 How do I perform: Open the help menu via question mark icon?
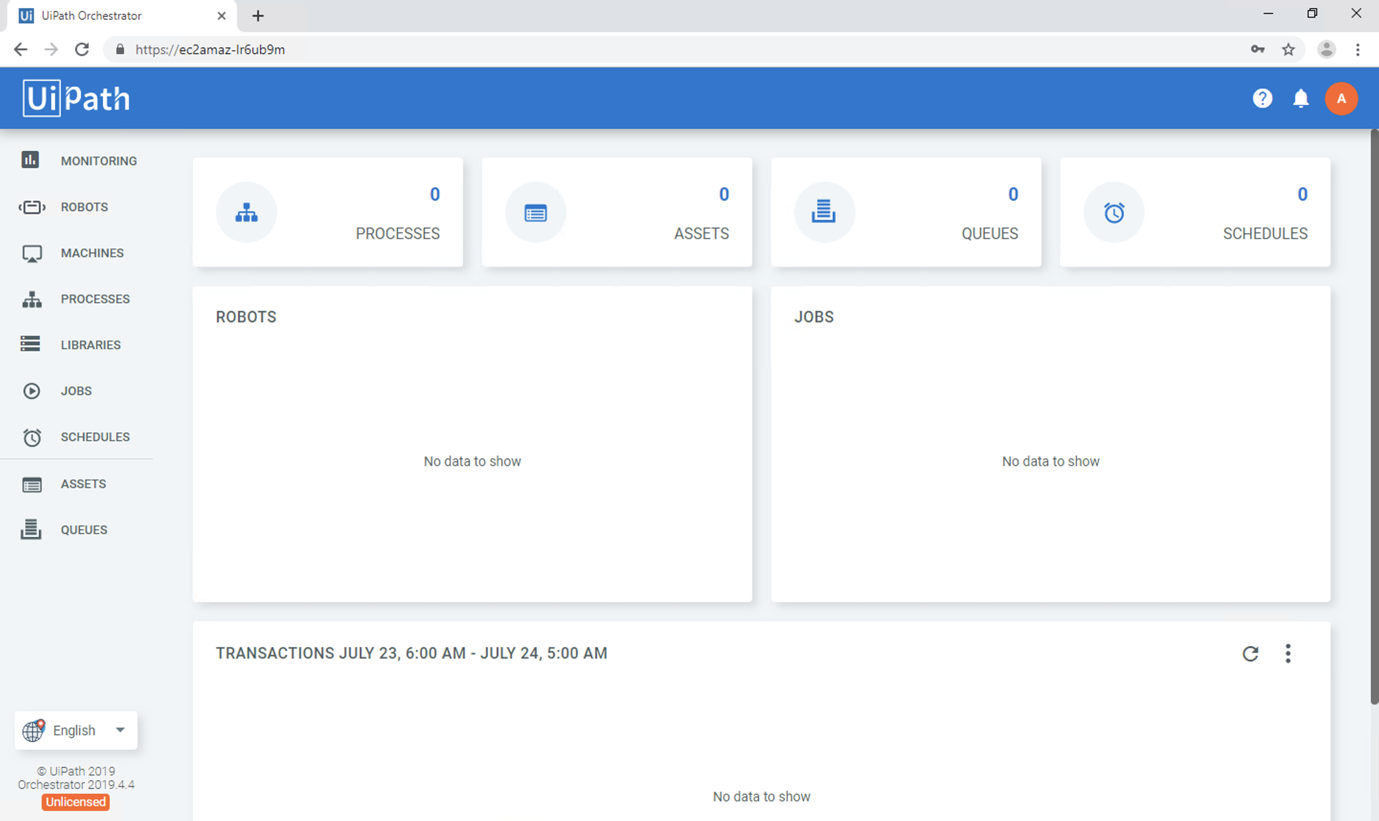[1262, 98]
